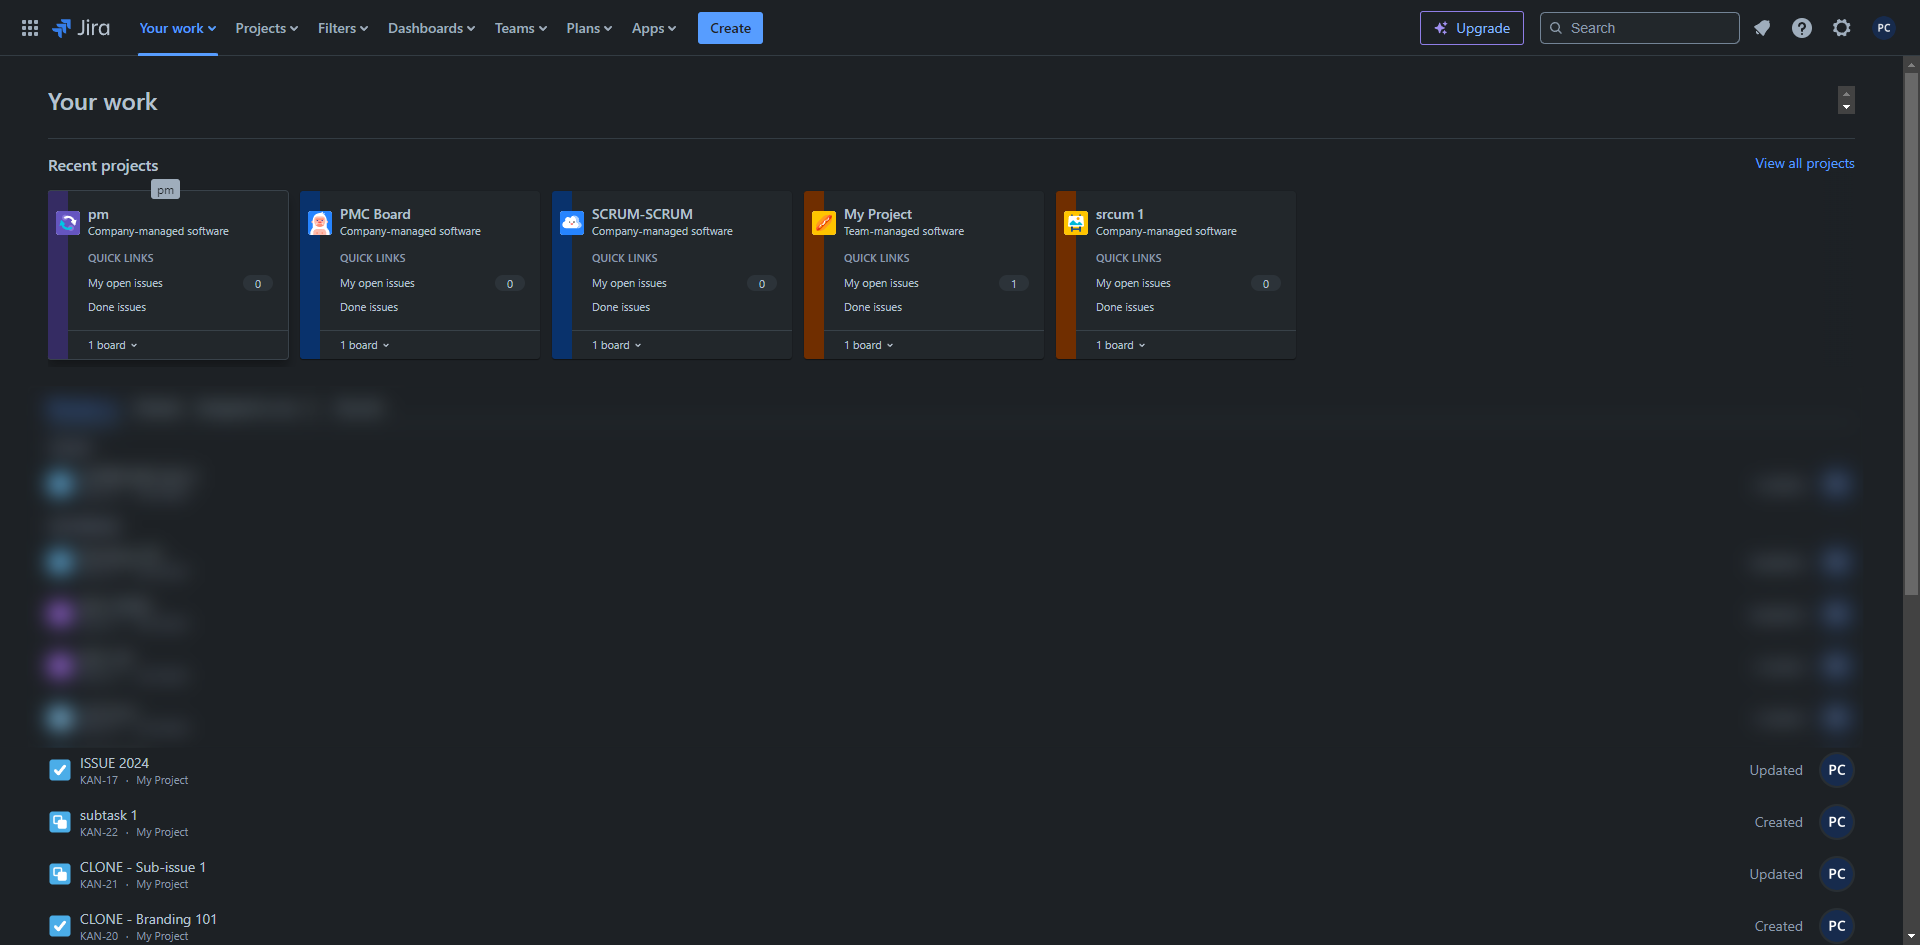Expand the 1 board dropdown on srcum 1 card
The height and width of the screenshot is (945, 1920).
pyautogui.click(x=1121, y=345)
